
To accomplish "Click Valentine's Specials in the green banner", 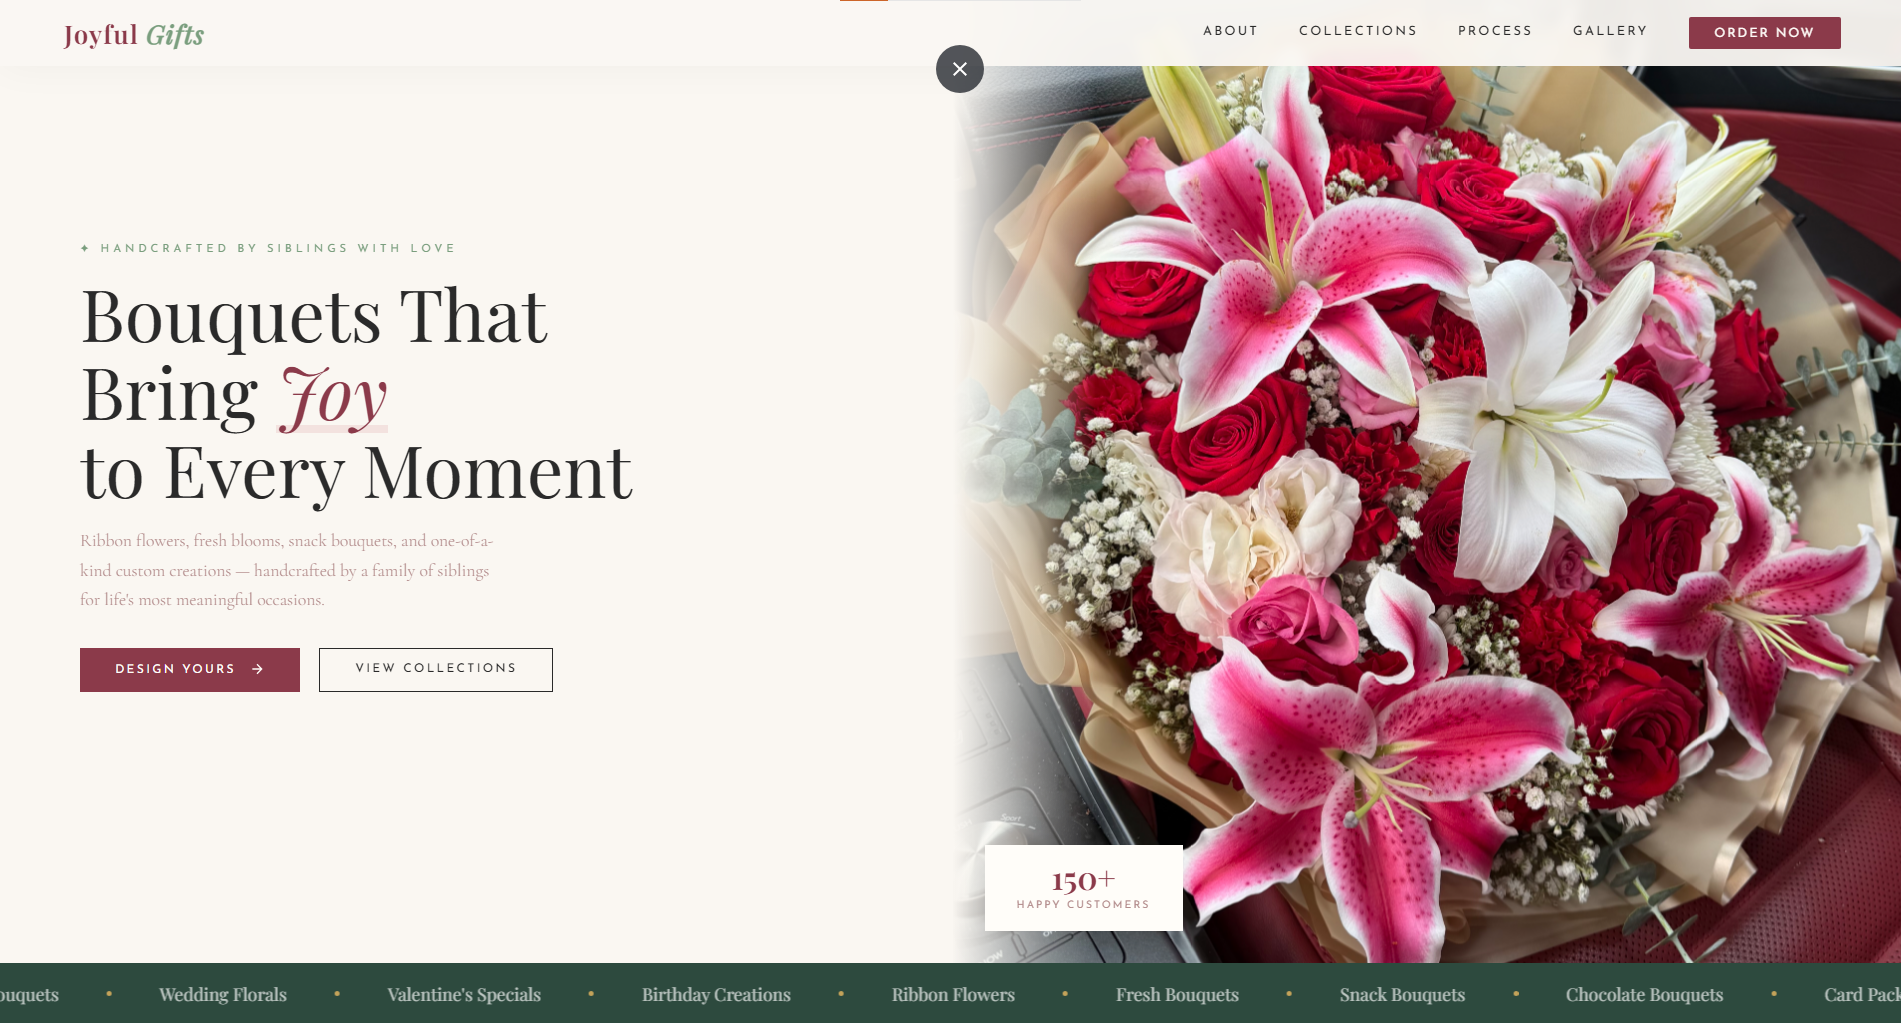I will tap(464, 994).
